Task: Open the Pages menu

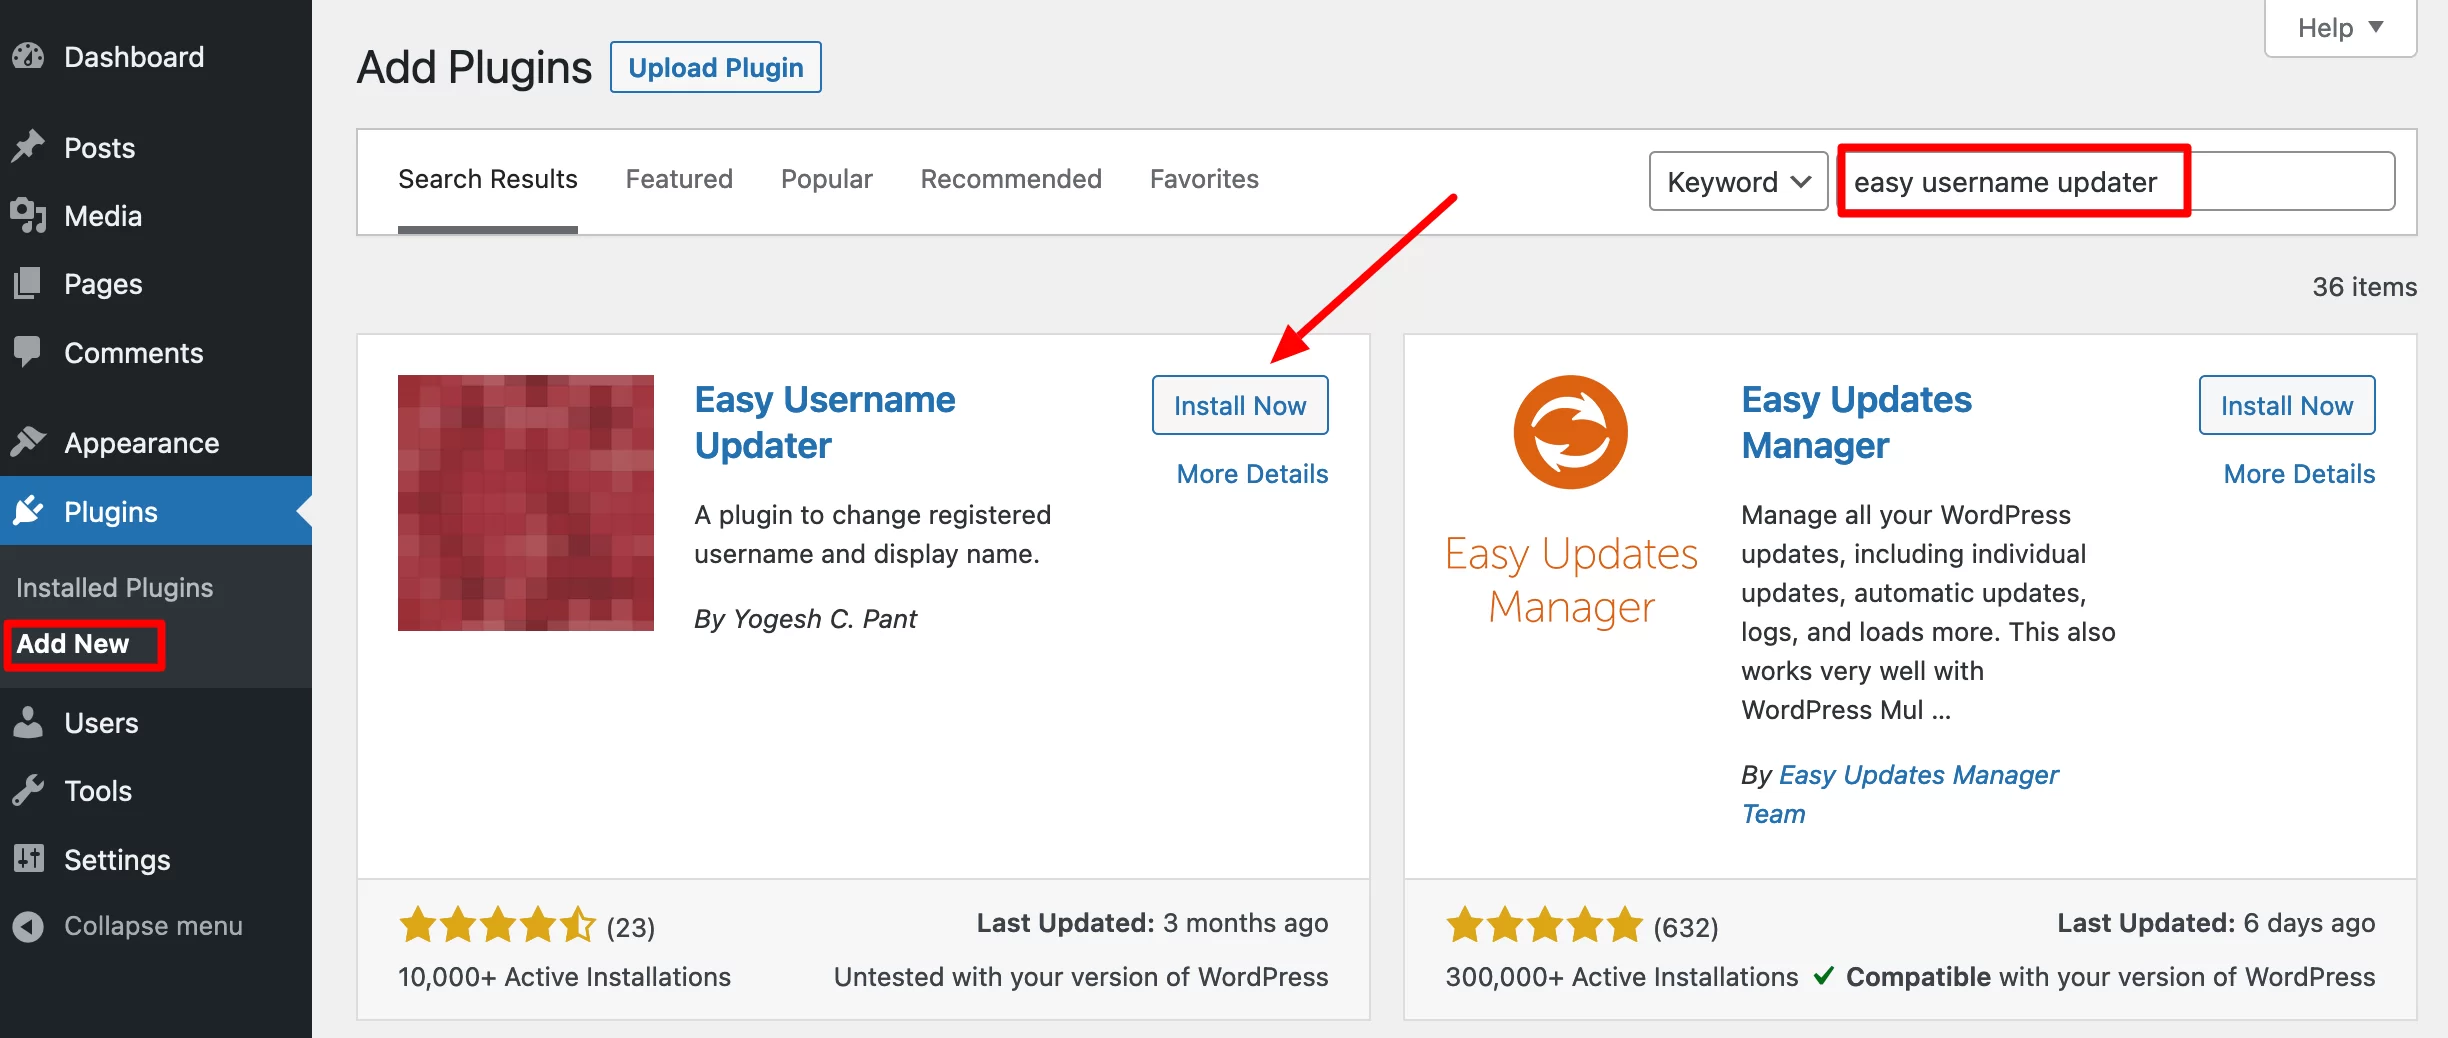Action: [x=156, y=284]
